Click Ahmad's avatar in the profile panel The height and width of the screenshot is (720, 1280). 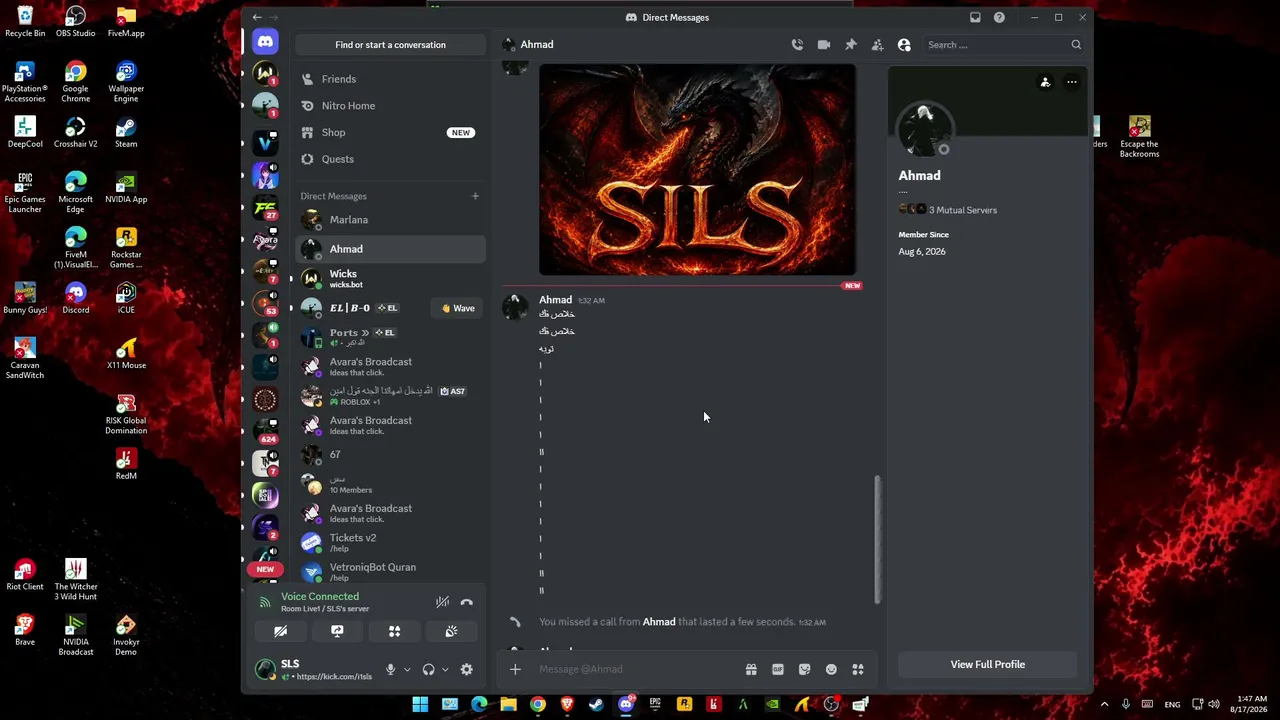924,131
